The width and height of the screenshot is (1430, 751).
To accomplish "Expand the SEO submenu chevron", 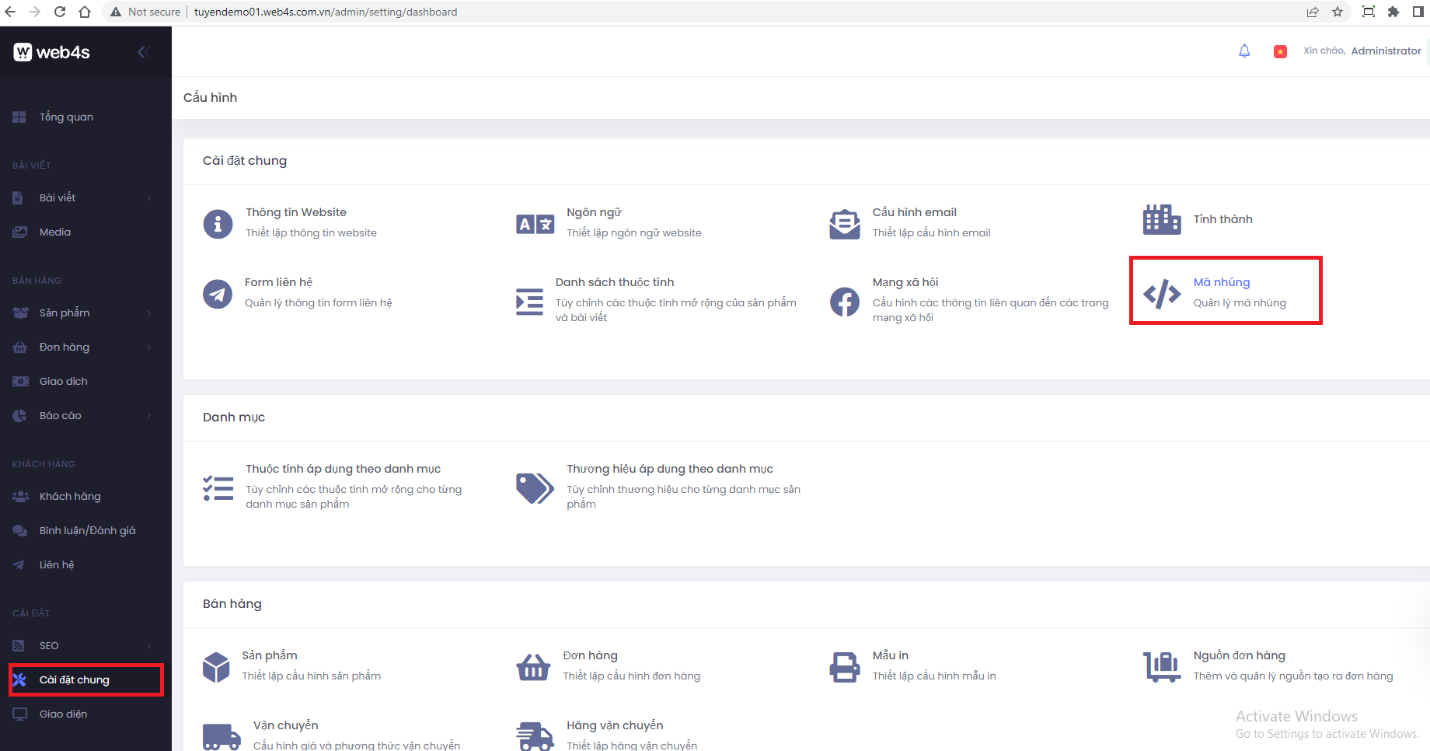I will 150,645.
